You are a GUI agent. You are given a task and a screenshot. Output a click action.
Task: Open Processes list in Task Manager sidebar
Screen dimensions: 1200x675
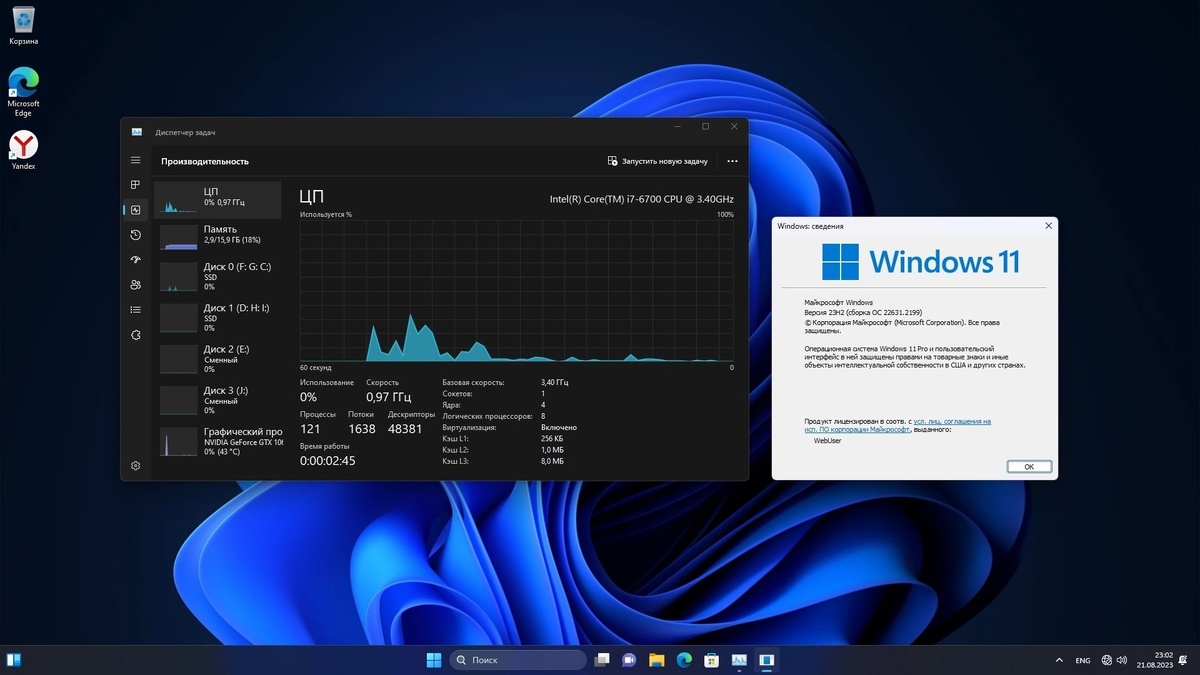click(135, 185)
